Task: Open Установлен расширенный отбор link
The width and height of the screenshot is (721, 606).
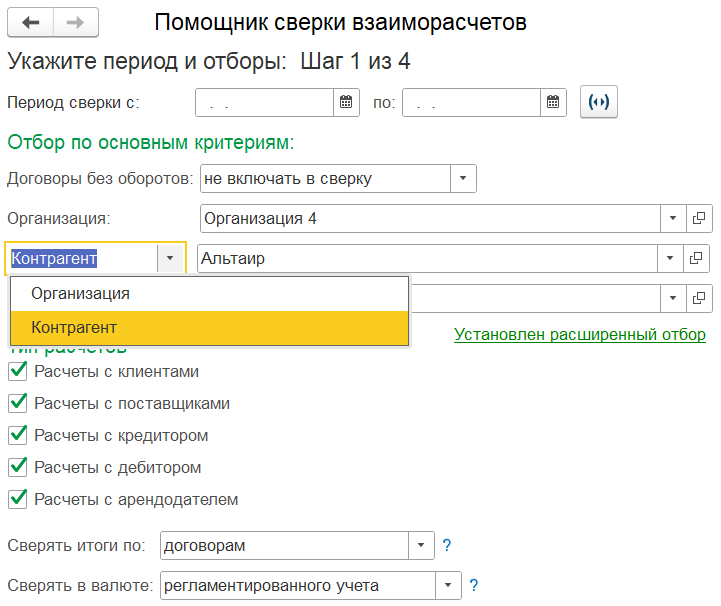Action: click(x=579, y=335)
